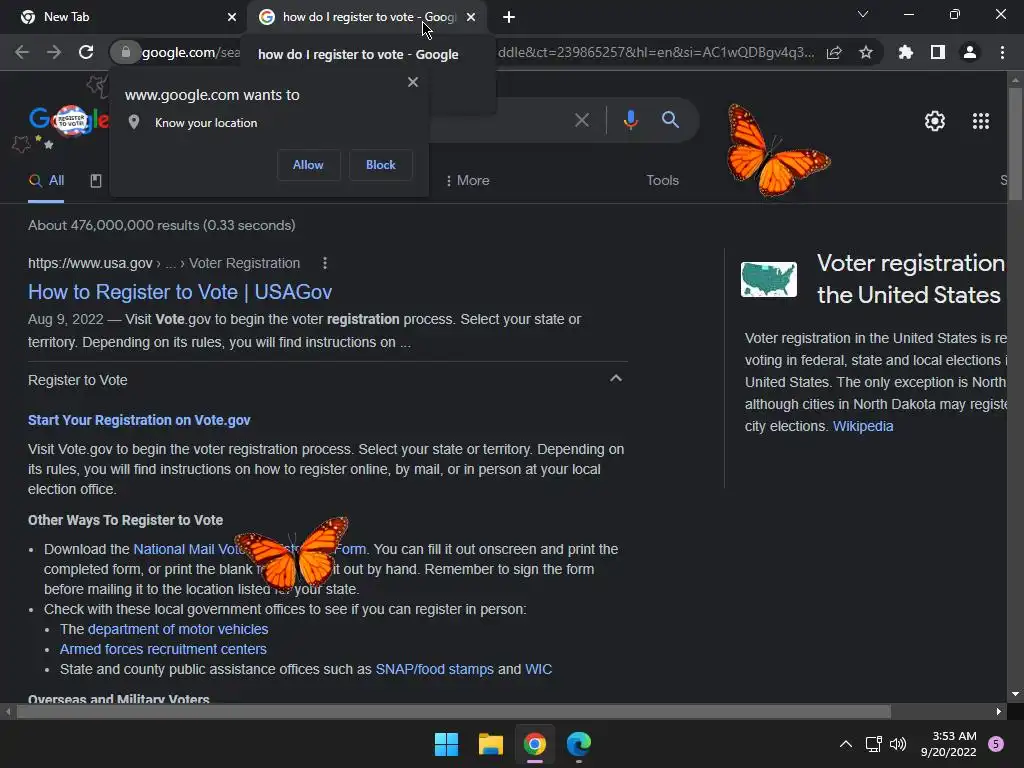
Task: Switch to the New Tab tab
Action: 122,17
